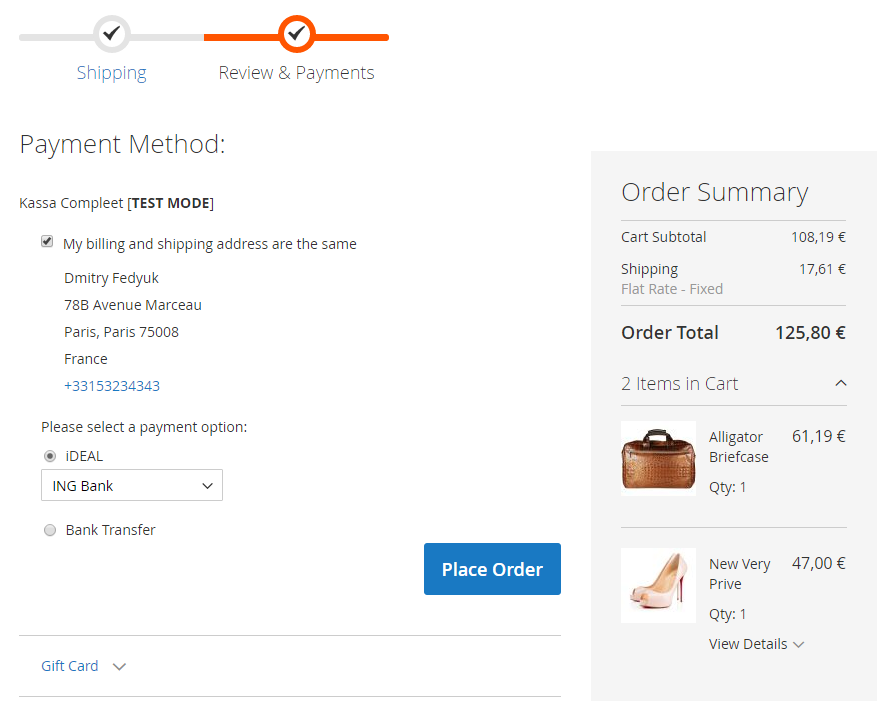Click the Alligator Briefcase product name
This screenshot has width=892, height=718.
(x=738, y=447)
